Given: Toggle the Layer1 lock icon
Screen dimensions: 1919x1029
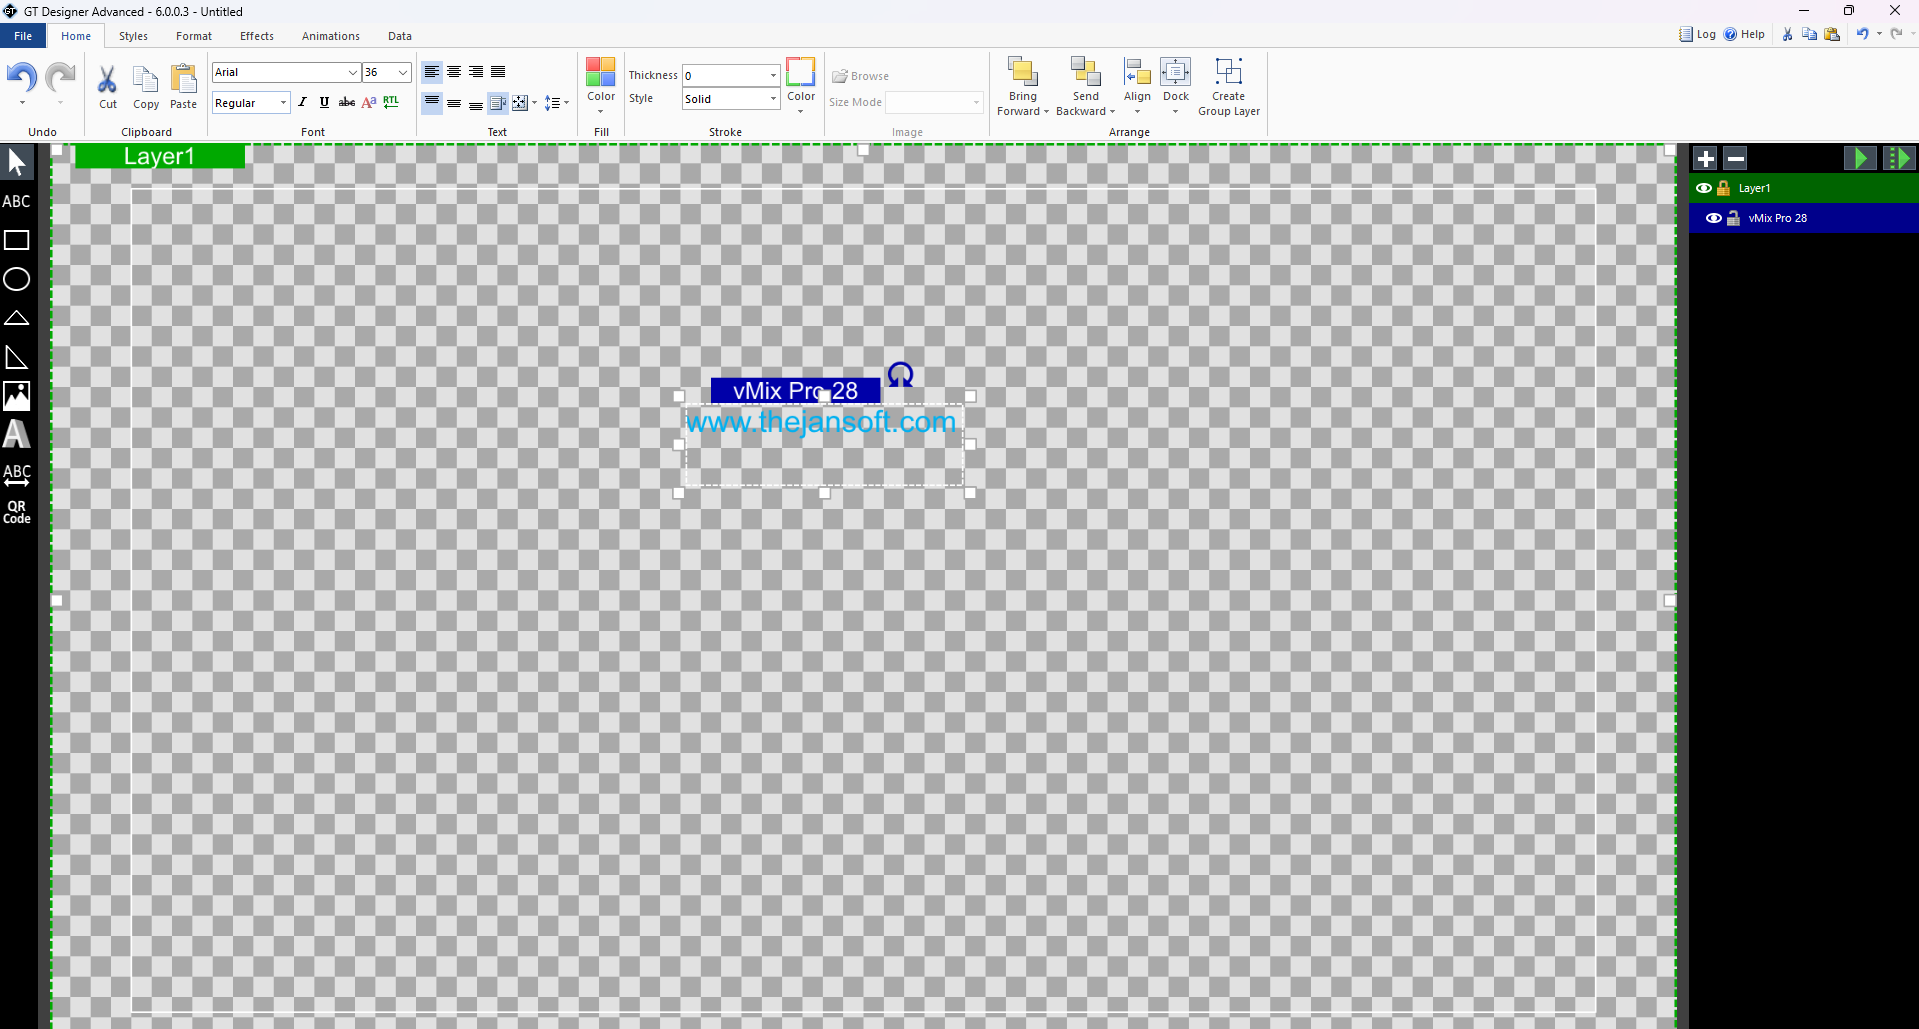Looking at the screenshot, I should point(1723,188).
